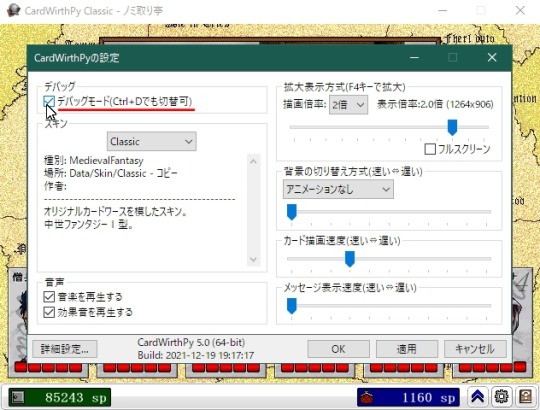Click the 1160 sp money display
This screenshot has width=540, height=410.
tap(408, 397)
